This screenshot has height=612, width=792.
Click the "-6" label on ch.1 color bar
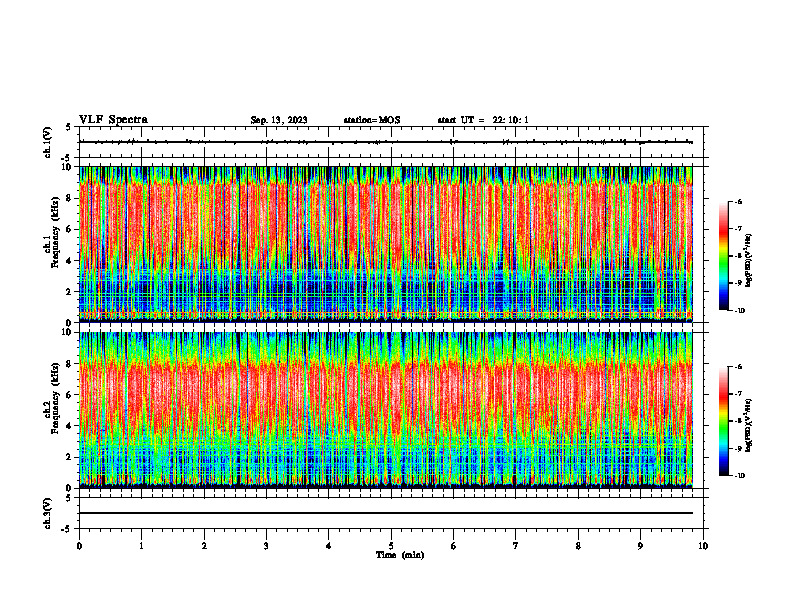click(x=739, y=201)
